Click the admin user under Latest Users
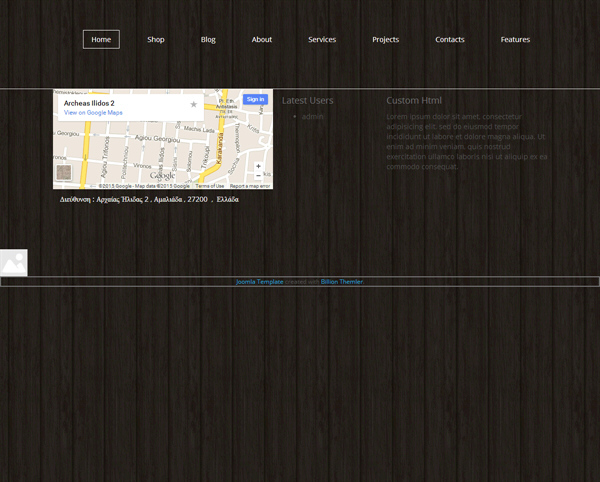This screenshot has width=600, height=482. (x=313, y=117)
